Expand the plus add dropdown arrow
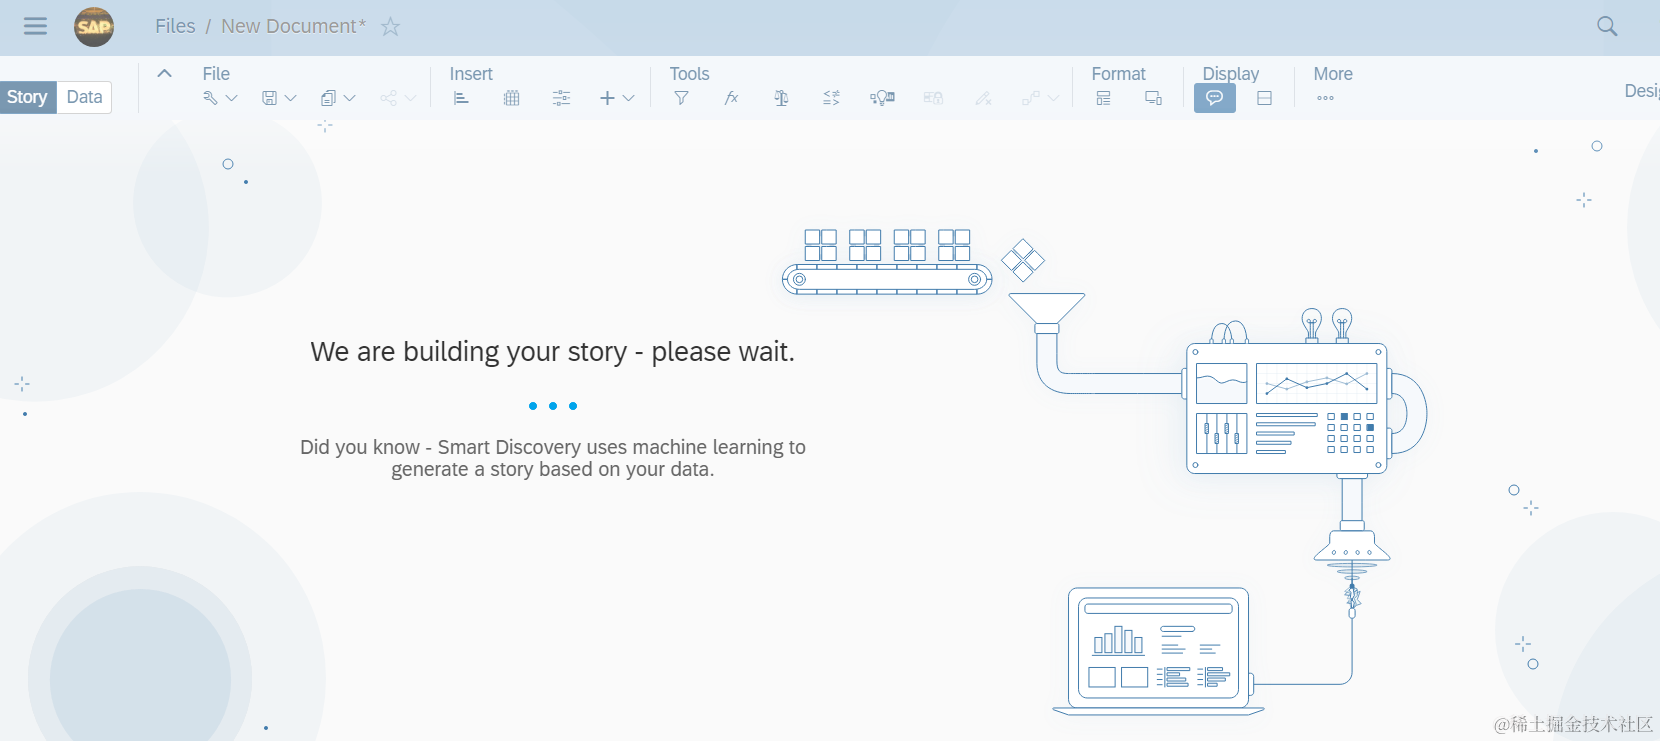The image size is (1660, 741). [629, 98]
